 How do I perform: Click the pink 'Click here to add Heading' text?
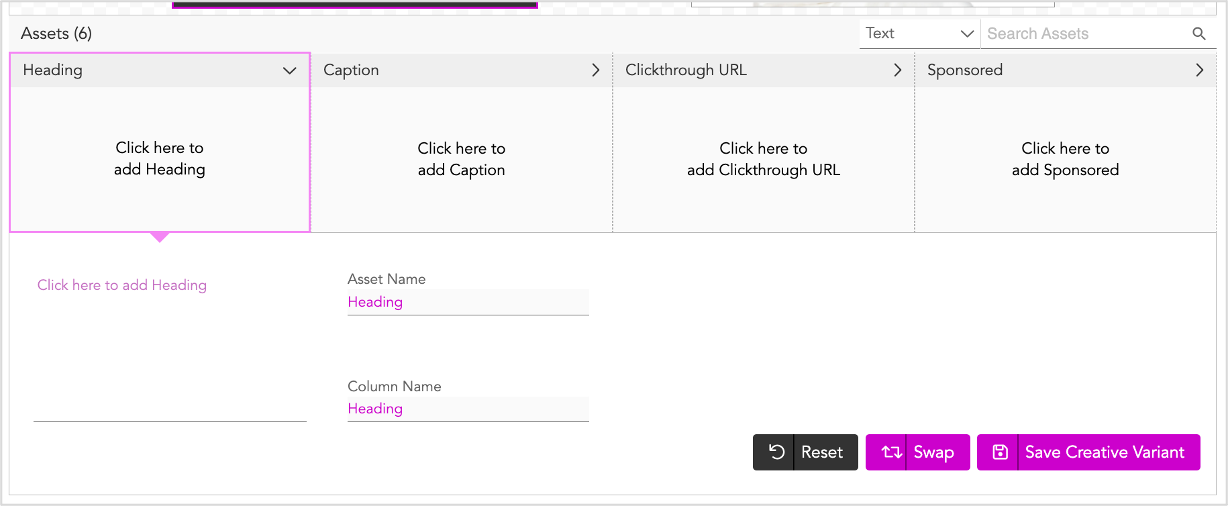pyautogui.click(x=122, y=285)
